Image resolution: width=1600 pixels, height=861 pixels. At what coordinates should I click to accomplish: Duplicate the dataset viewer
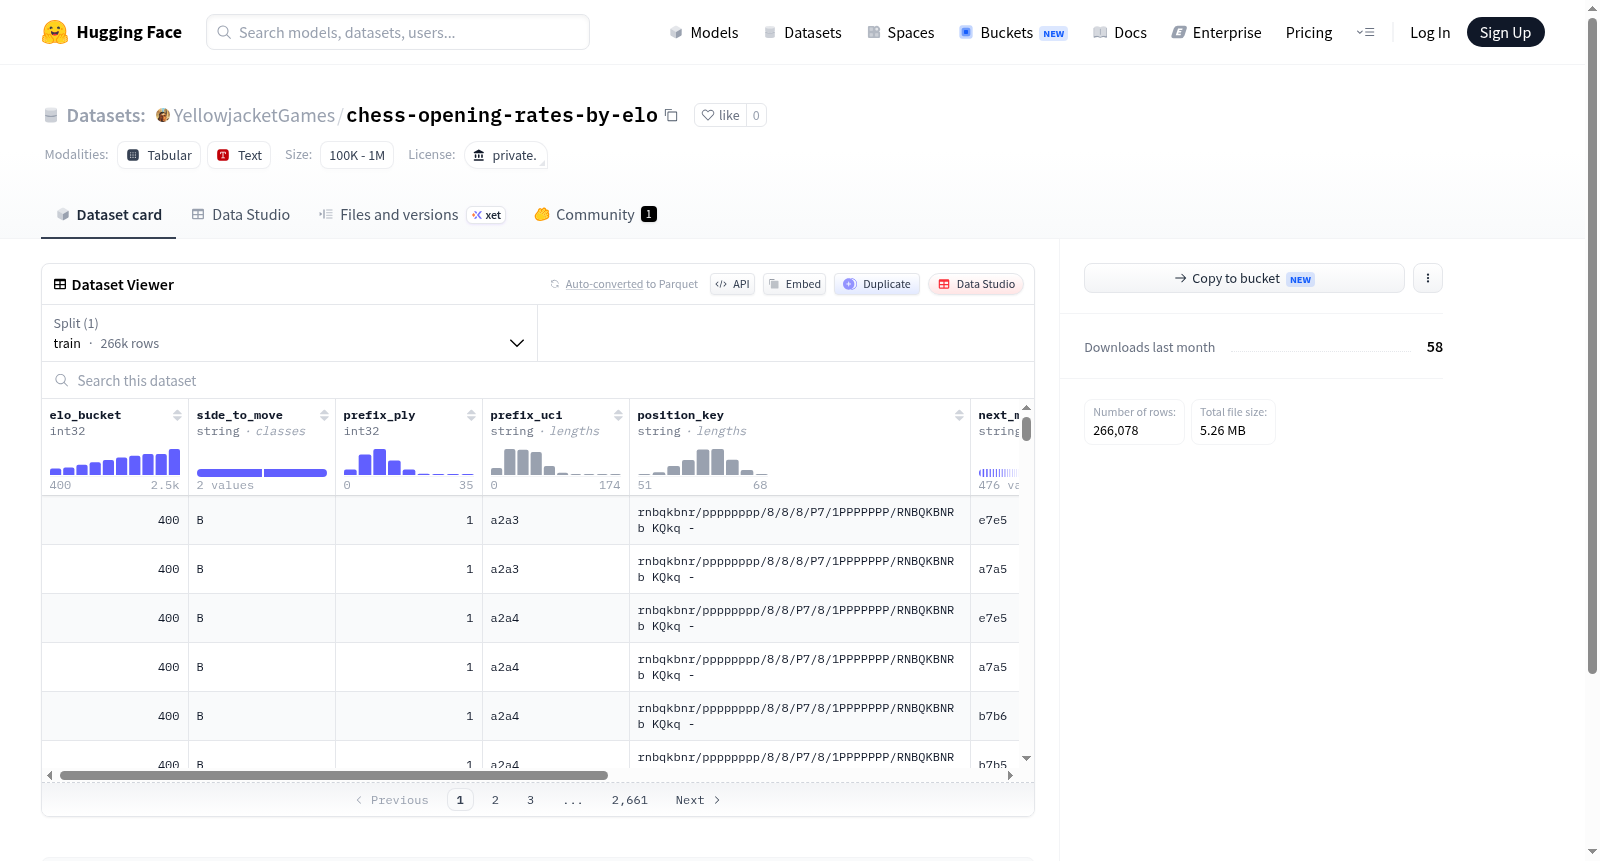click(x=877, y=284)
